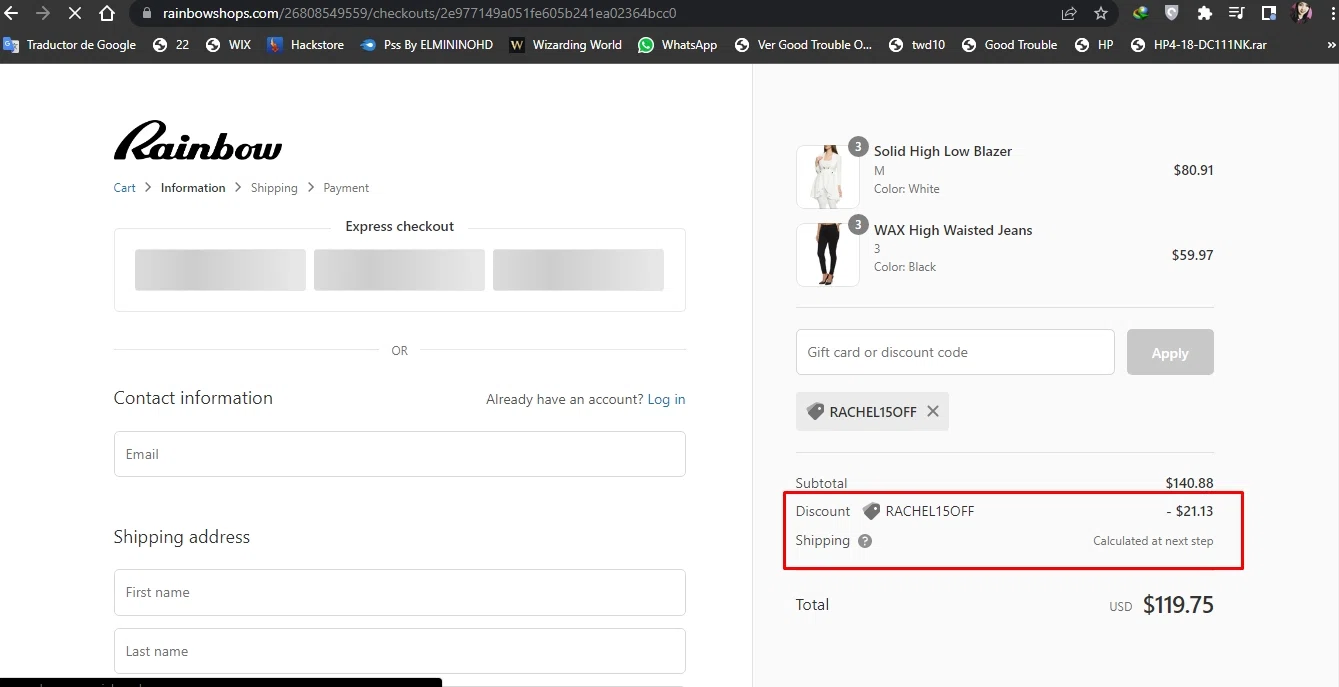Open the twd10 bookmark
The width and height of the screenshot is (1339, 687).
pos(916,45)
